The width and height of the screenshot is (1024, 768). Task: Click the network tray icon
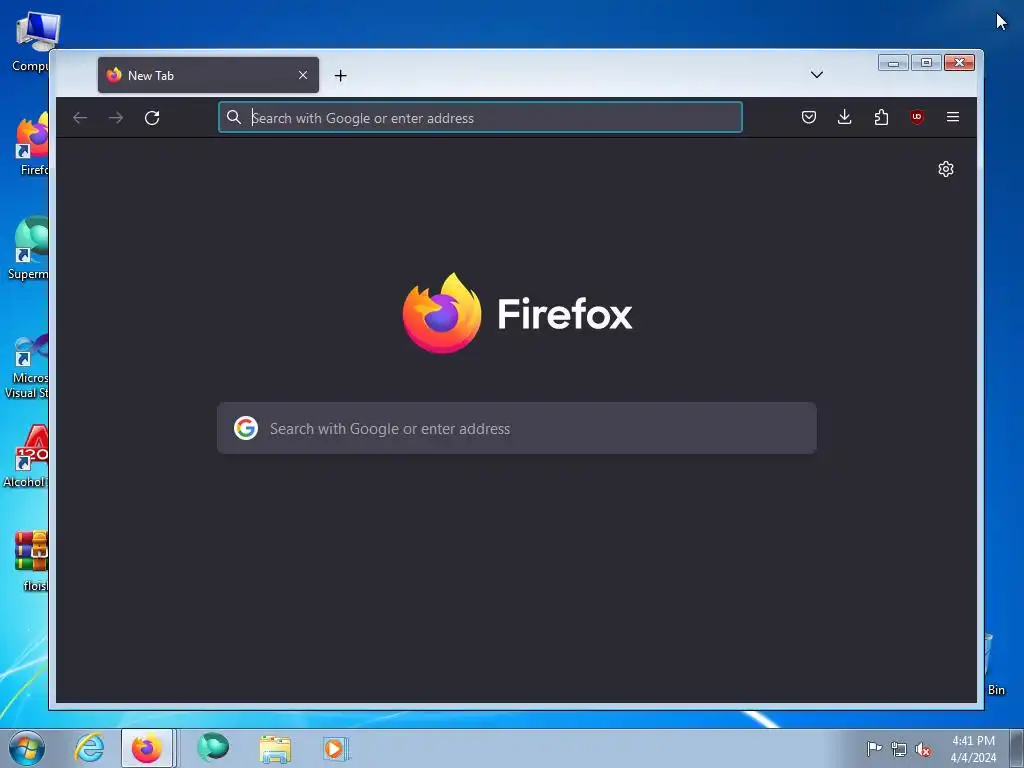(x=899, y=749)
